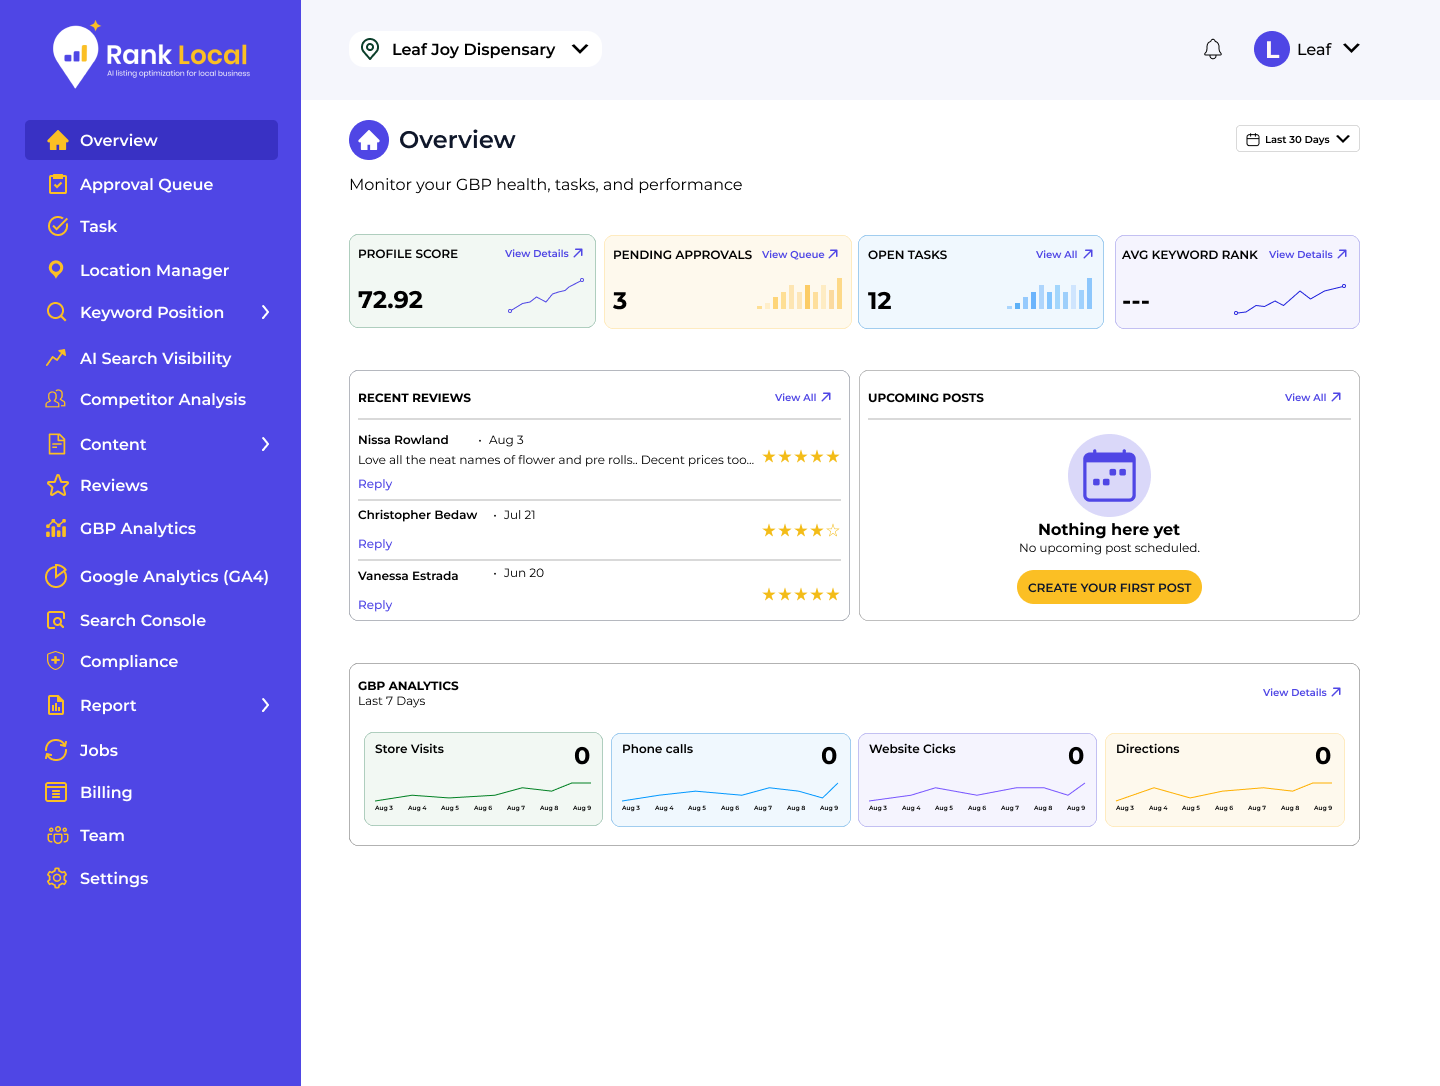
Task: Click the Search Console icon
Action: click(x=56, y=620)
